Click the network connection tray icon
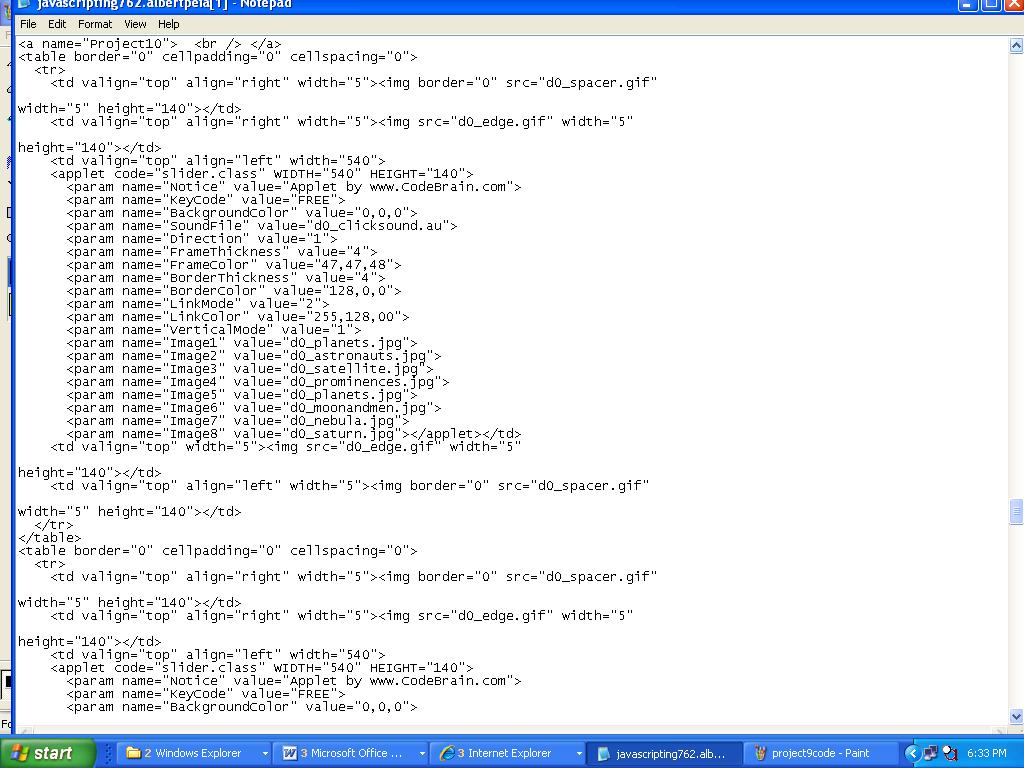Image resolution: width=1024 pixels, height=768 pixels. (931, 753)
